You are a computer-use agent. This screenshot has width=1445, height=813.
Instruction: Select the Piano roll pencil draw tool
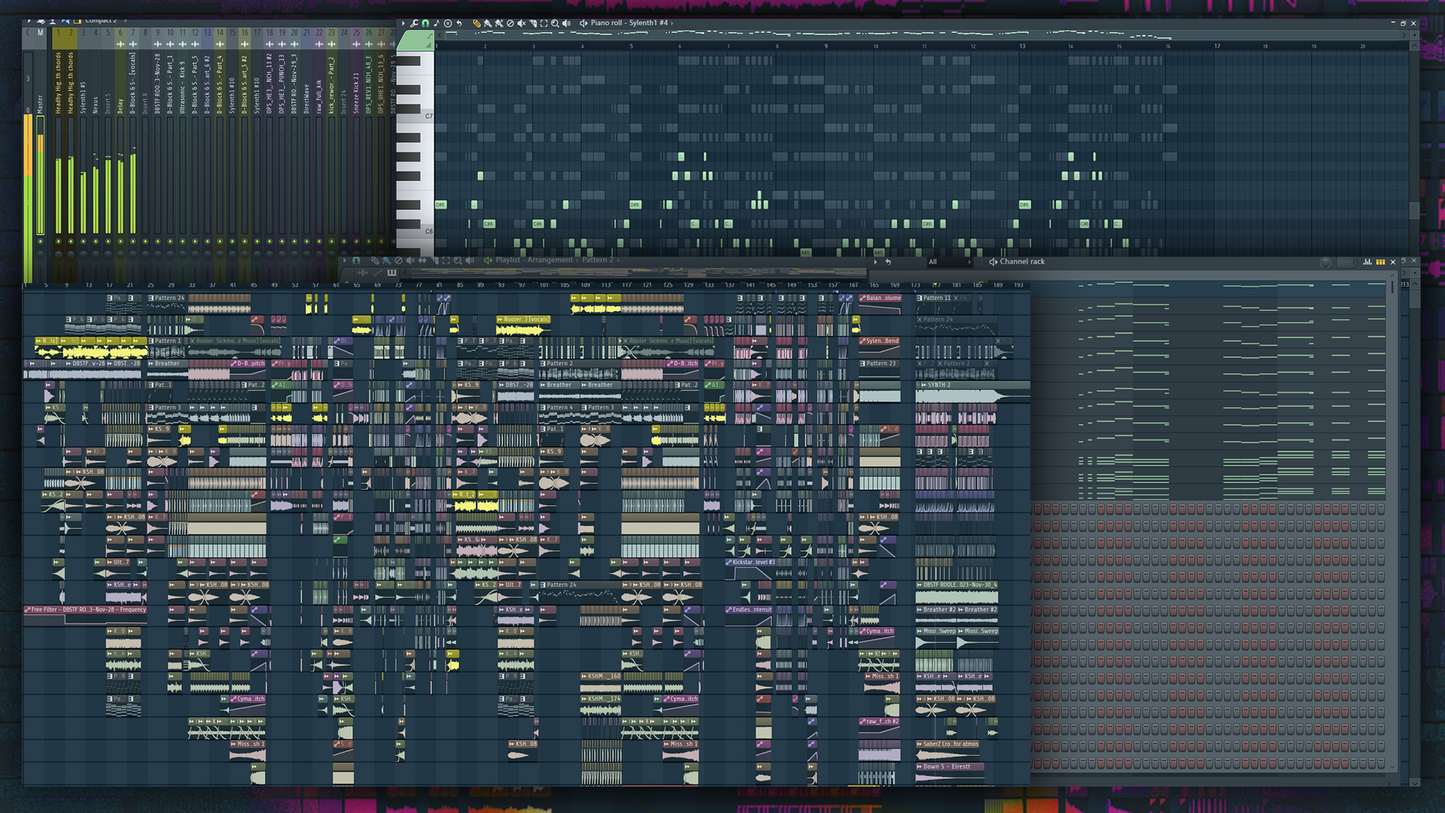(477, 23)
